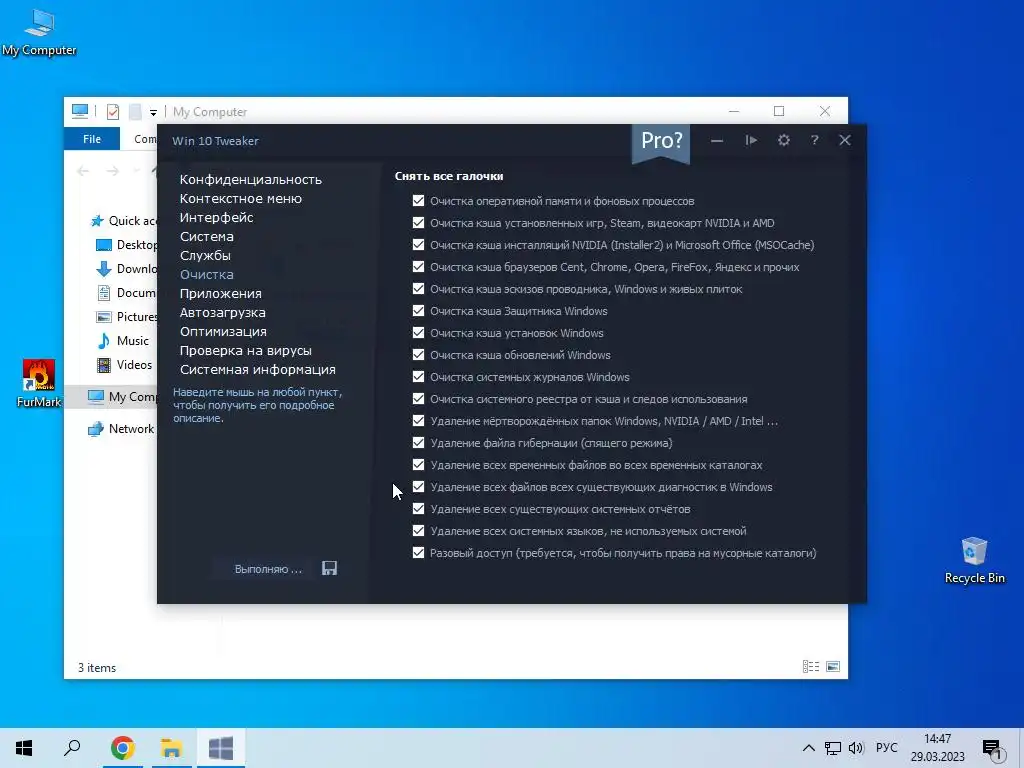Screen dimensions: 1024x768
Task: Switch Explorer to details view icon
Action: (810, 667)
